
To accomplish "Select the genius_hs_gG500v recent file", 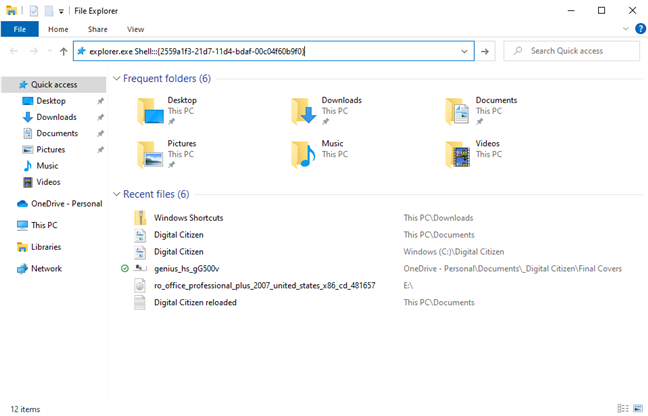I will point(186,269).
